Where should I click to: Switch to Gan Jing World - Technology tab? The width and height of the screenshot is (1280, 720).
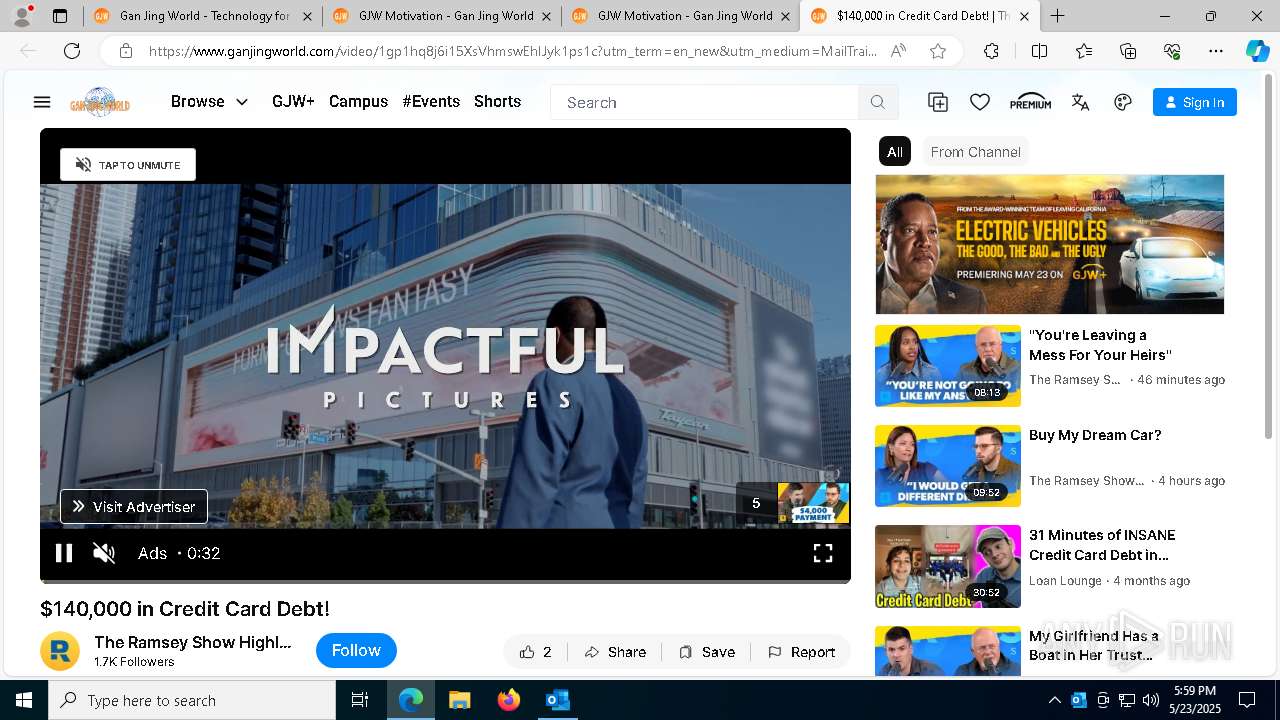pos(204,16)
